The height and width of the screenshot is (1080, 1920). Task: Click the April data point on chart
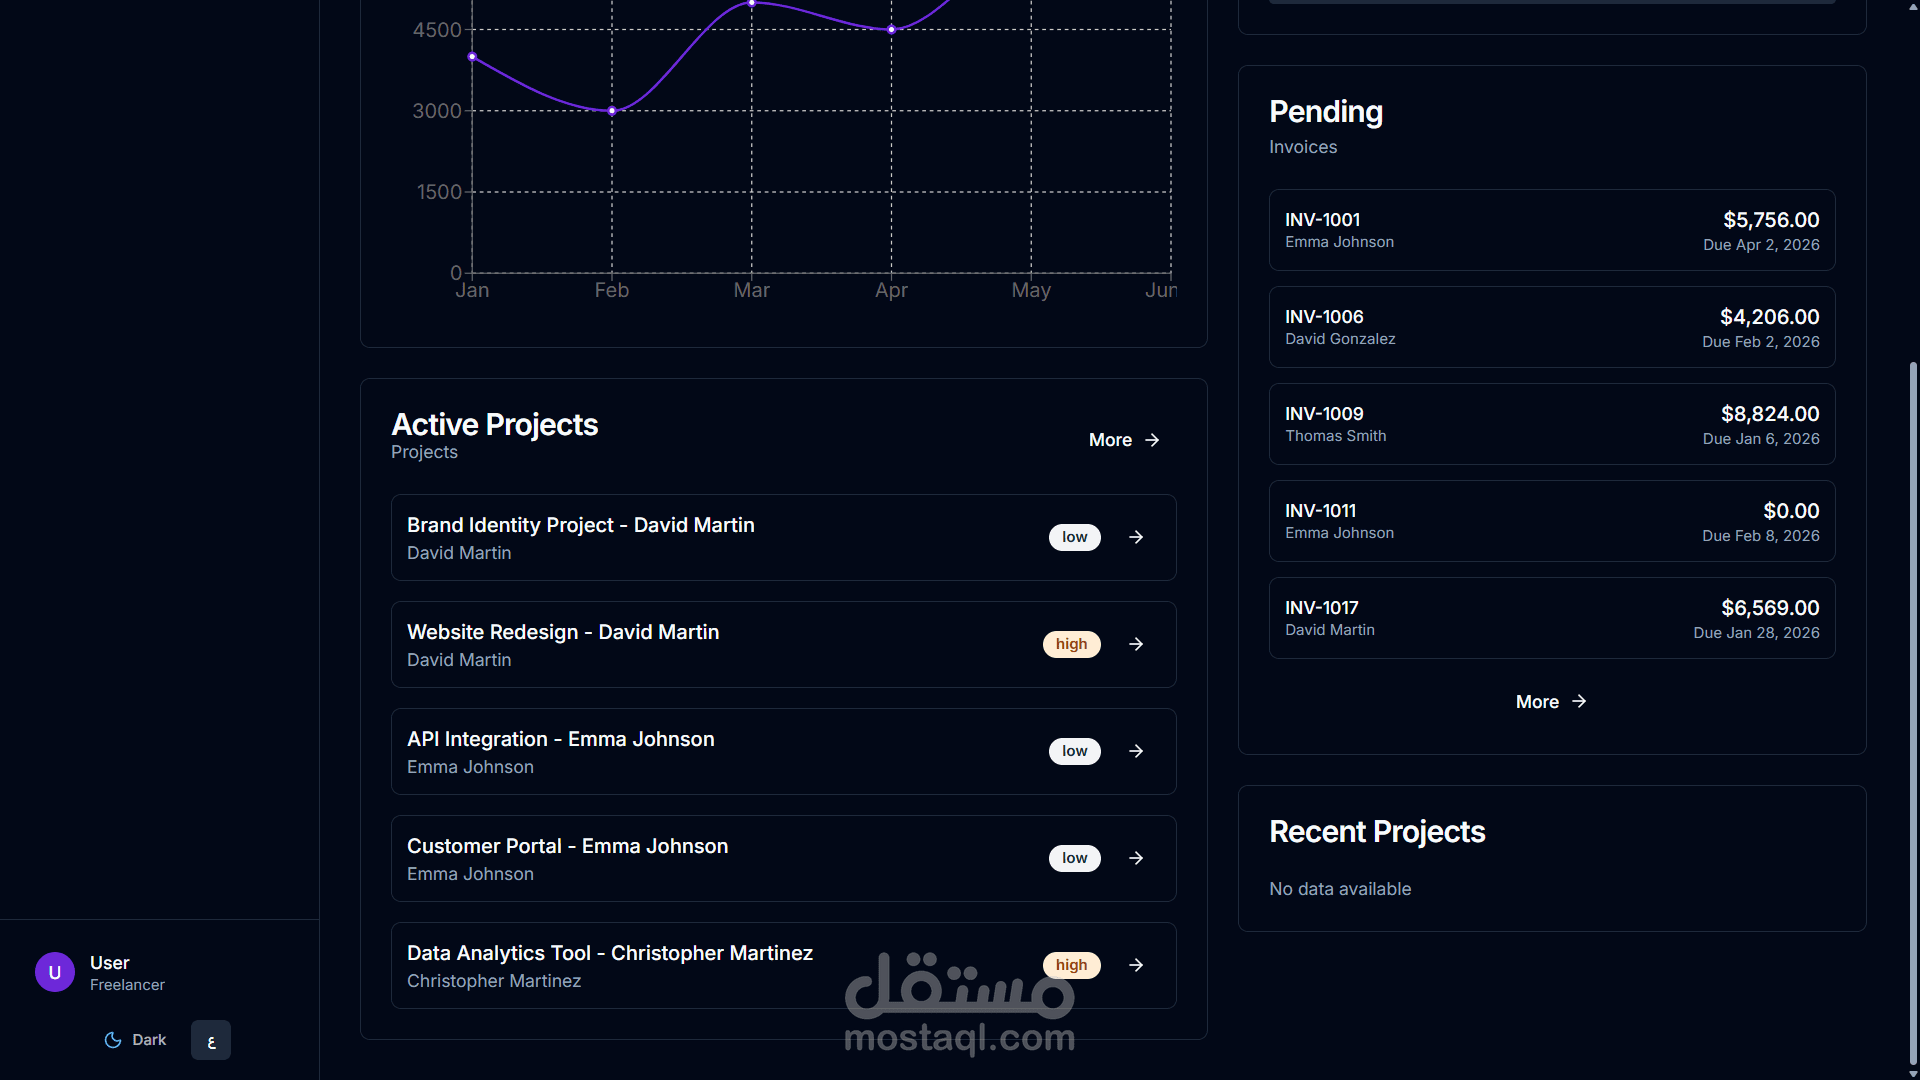click(891, 30)
